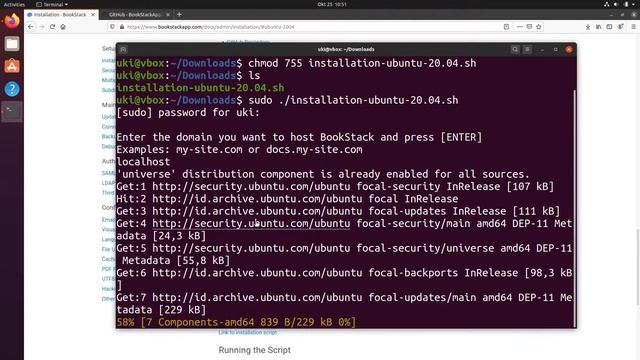This screenshot has height=360, width=640.
Task: Open the terminal hamburger menu
Action: click(527, 49)
